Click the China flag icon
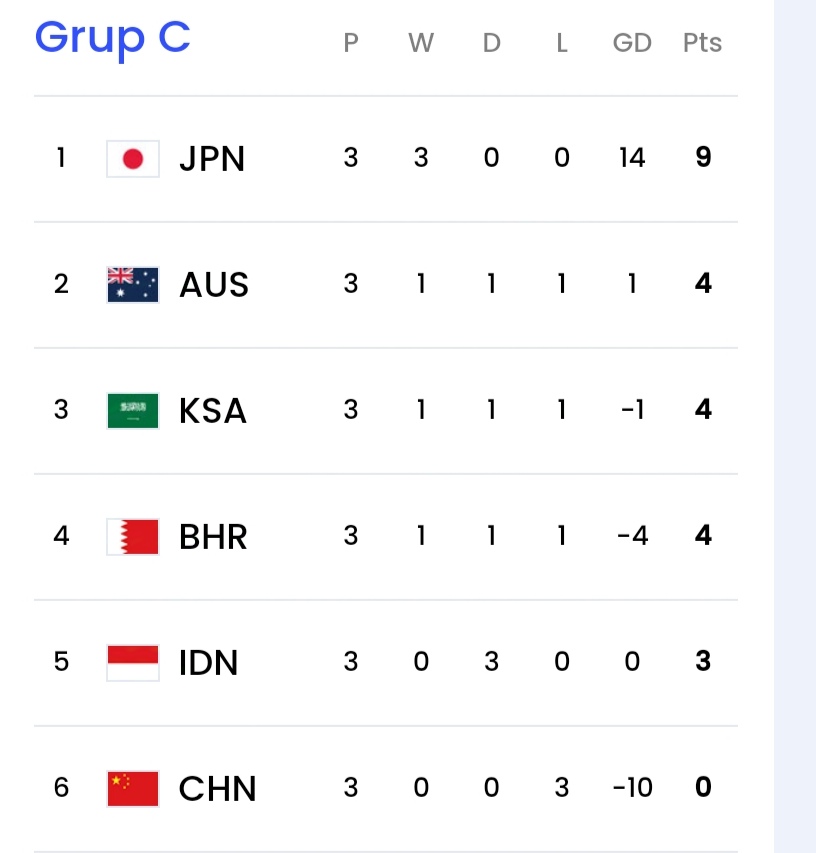 133,789
